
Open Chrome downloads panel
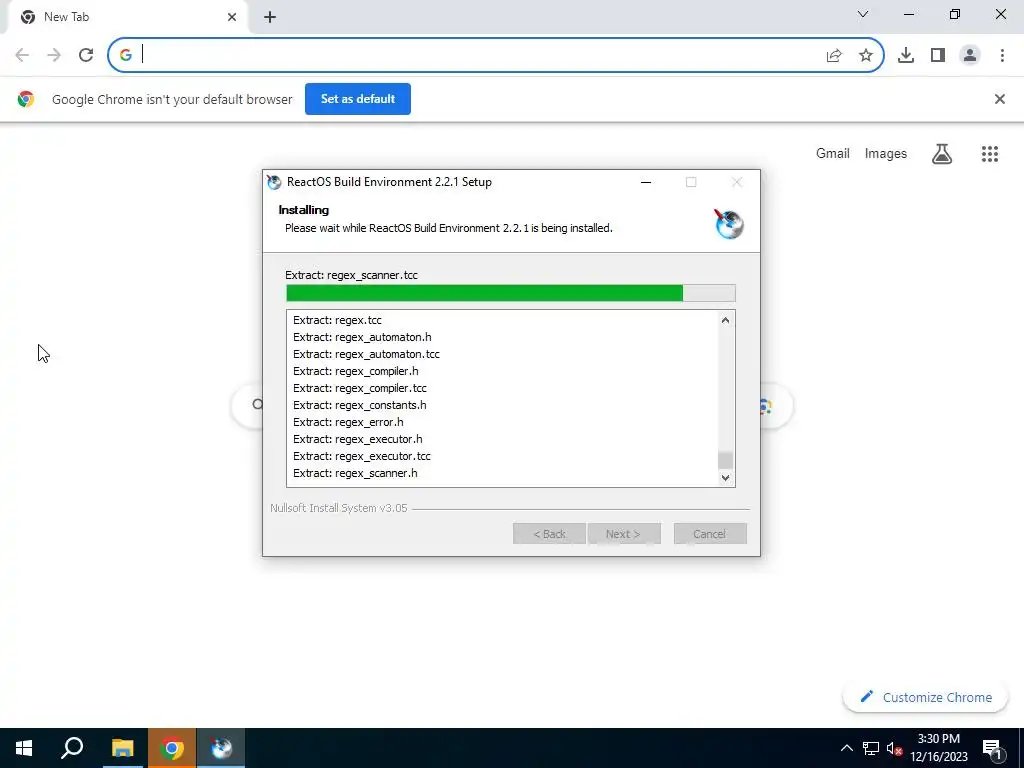(x=906, y=56)
